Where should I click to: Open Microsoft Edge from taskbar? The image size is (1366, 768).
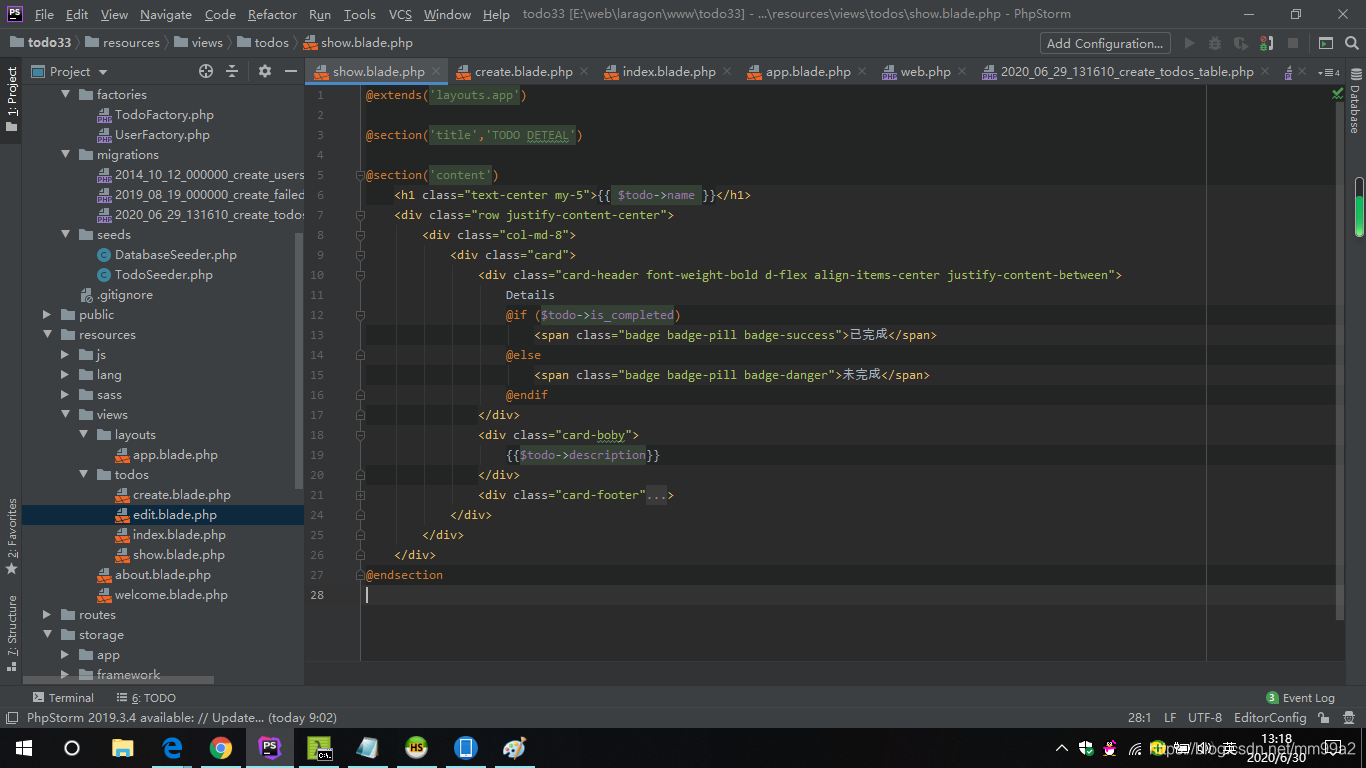[x=172, y=748]
